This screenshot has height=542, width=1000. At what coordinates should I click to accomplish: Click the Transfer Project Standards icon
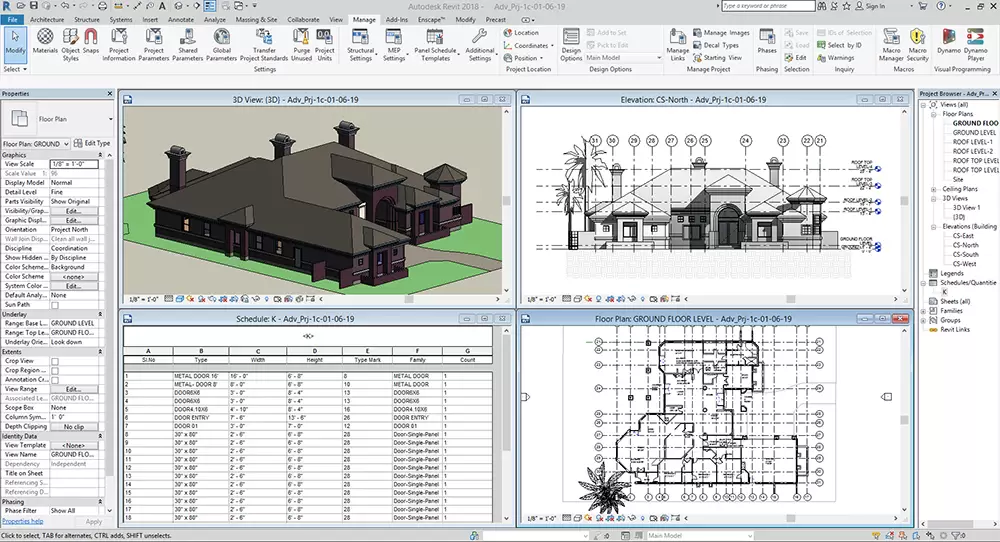point(263,44)
